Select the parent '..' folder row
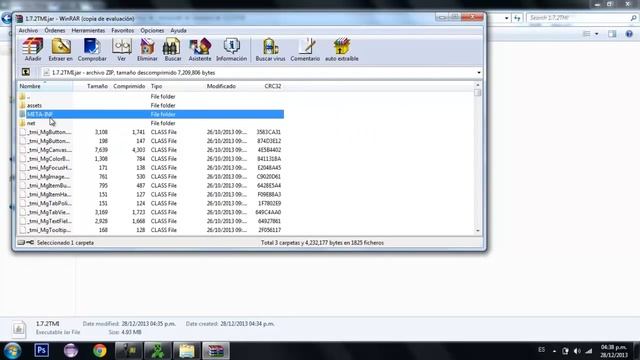 [x=151, y=96]
